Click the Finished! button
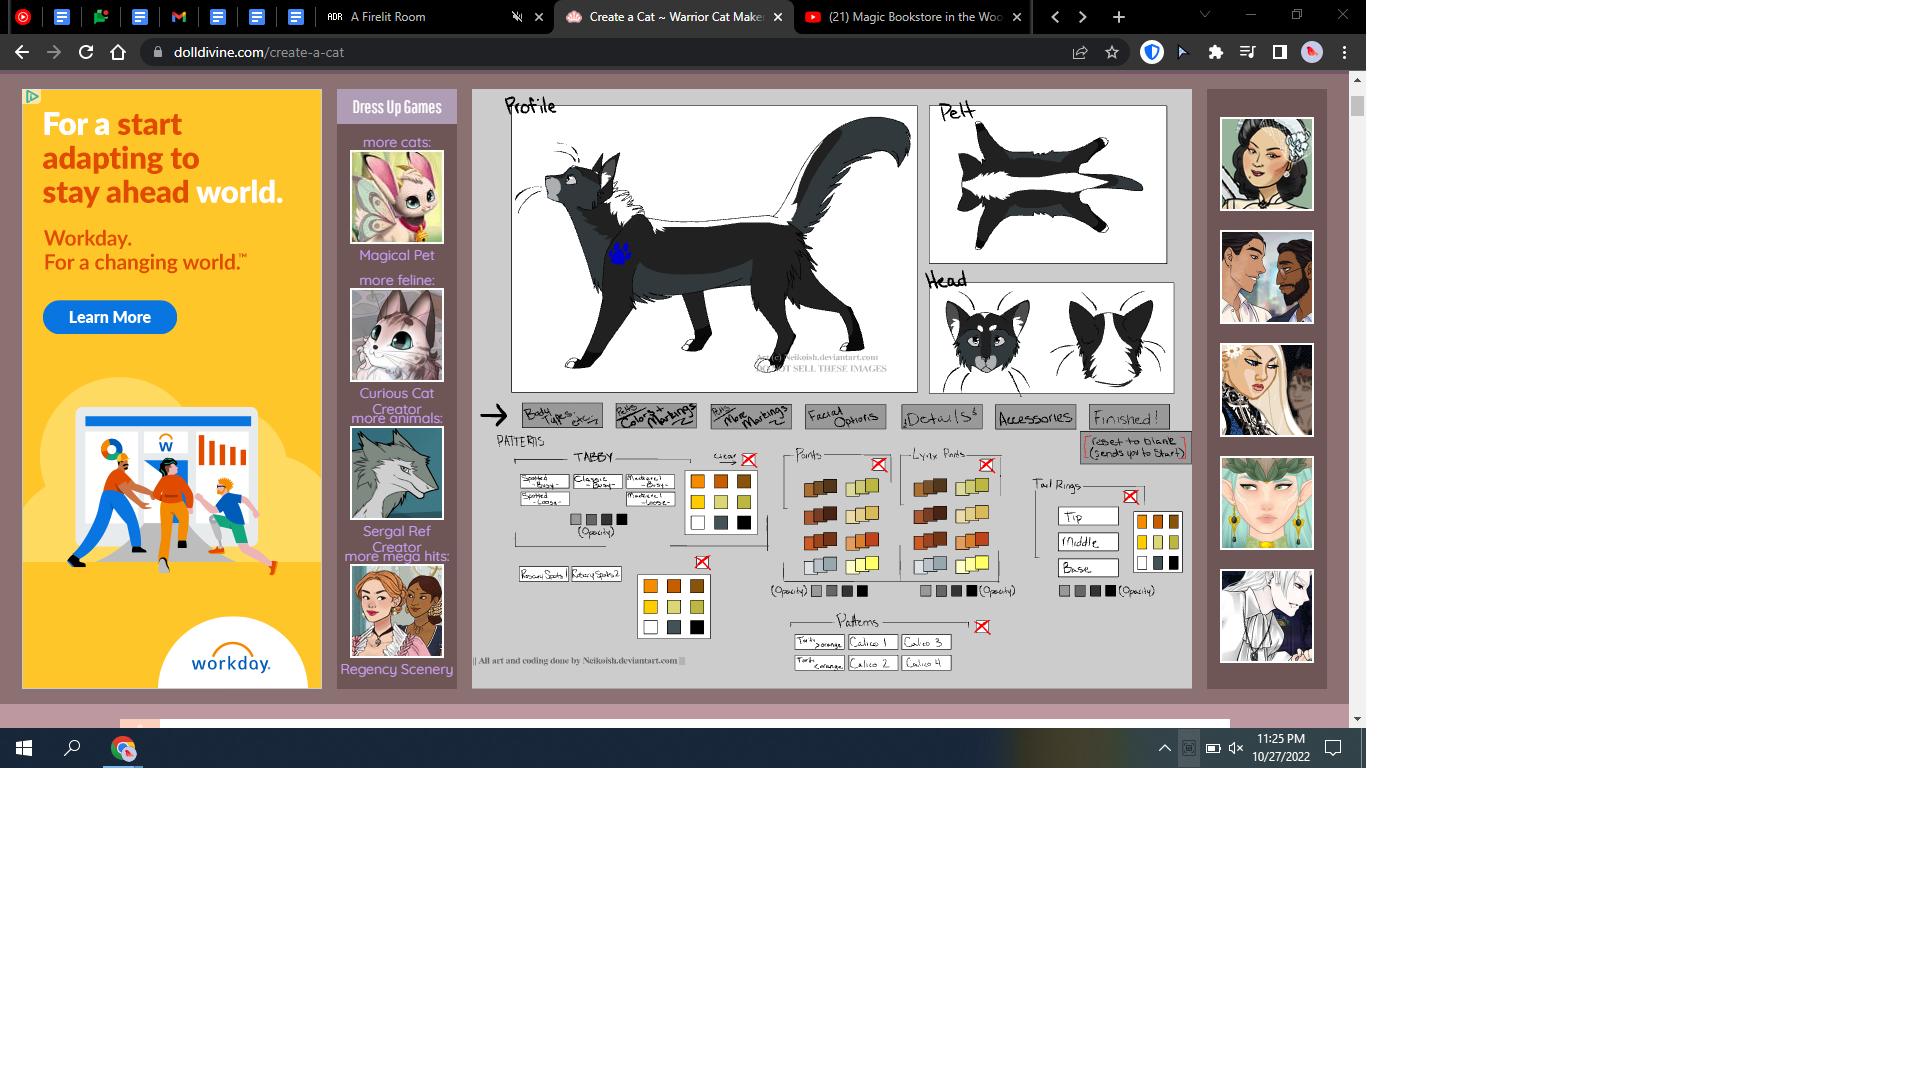Screen dimensions: 1920x1080 click(x=1128, y=418)
